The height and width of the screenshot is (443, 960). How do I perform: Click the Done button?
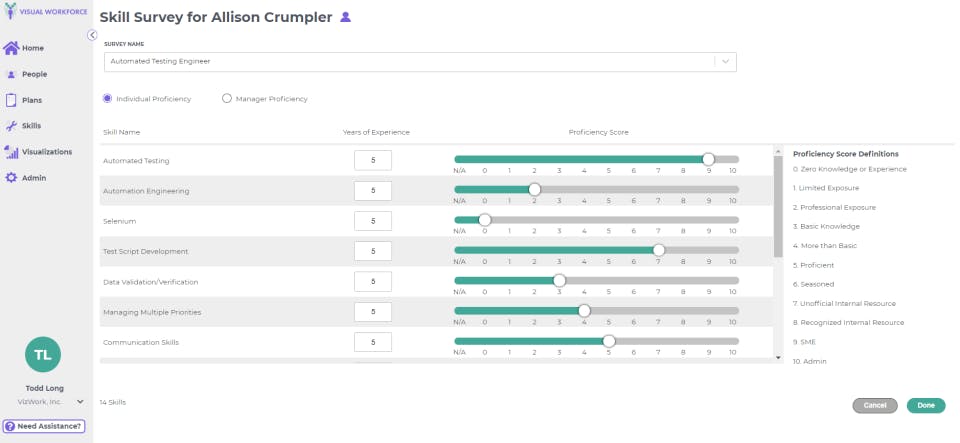pos(925,405)
